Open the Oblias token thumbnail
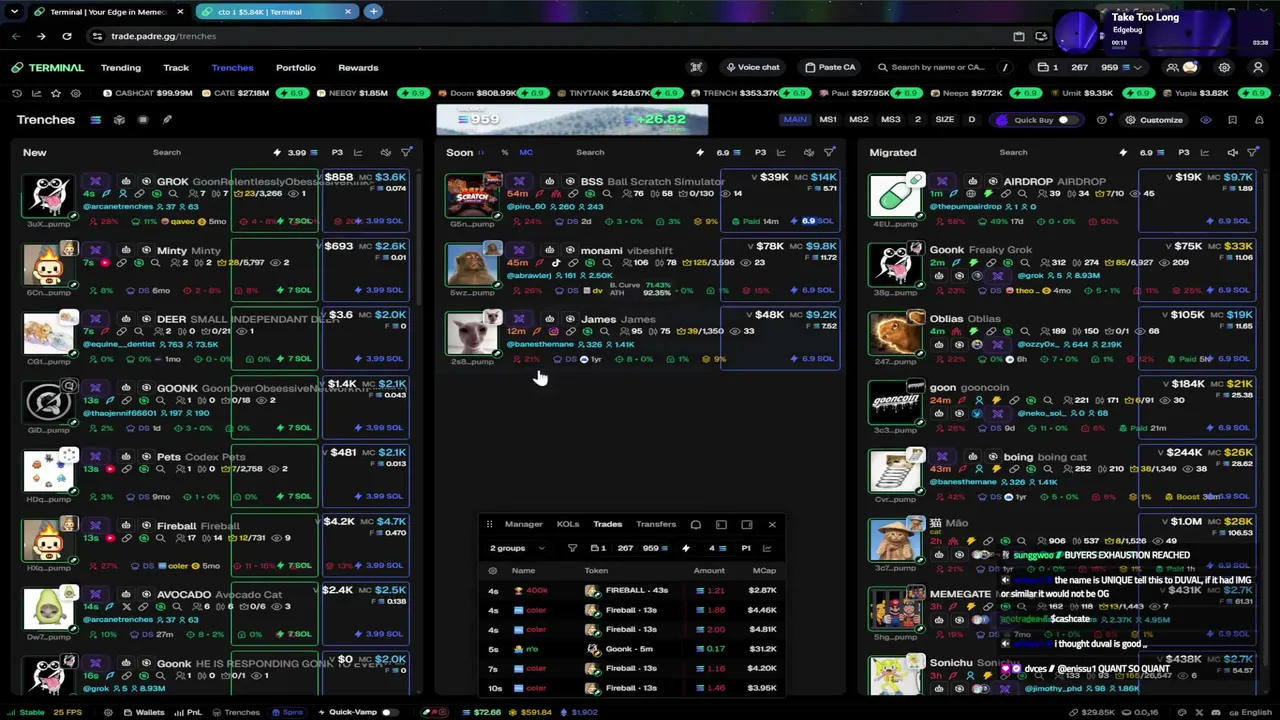The height and width of the screenshot is (720, 1280). point(895,333)
